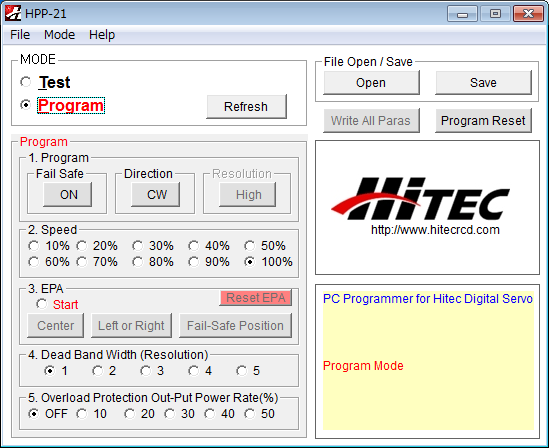The height and width of the screenshot is (448, 549).
Task: Set speed to 30%
Action: pos(138,246)
